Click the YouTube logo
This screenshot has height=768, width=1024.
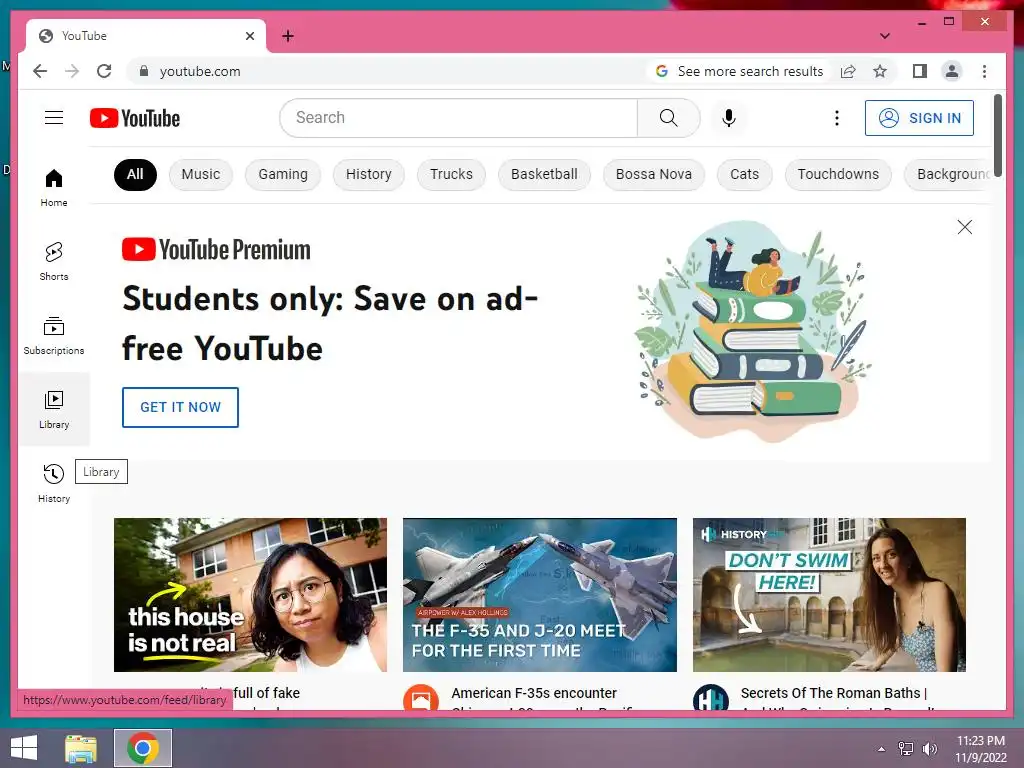click(135, 118)
